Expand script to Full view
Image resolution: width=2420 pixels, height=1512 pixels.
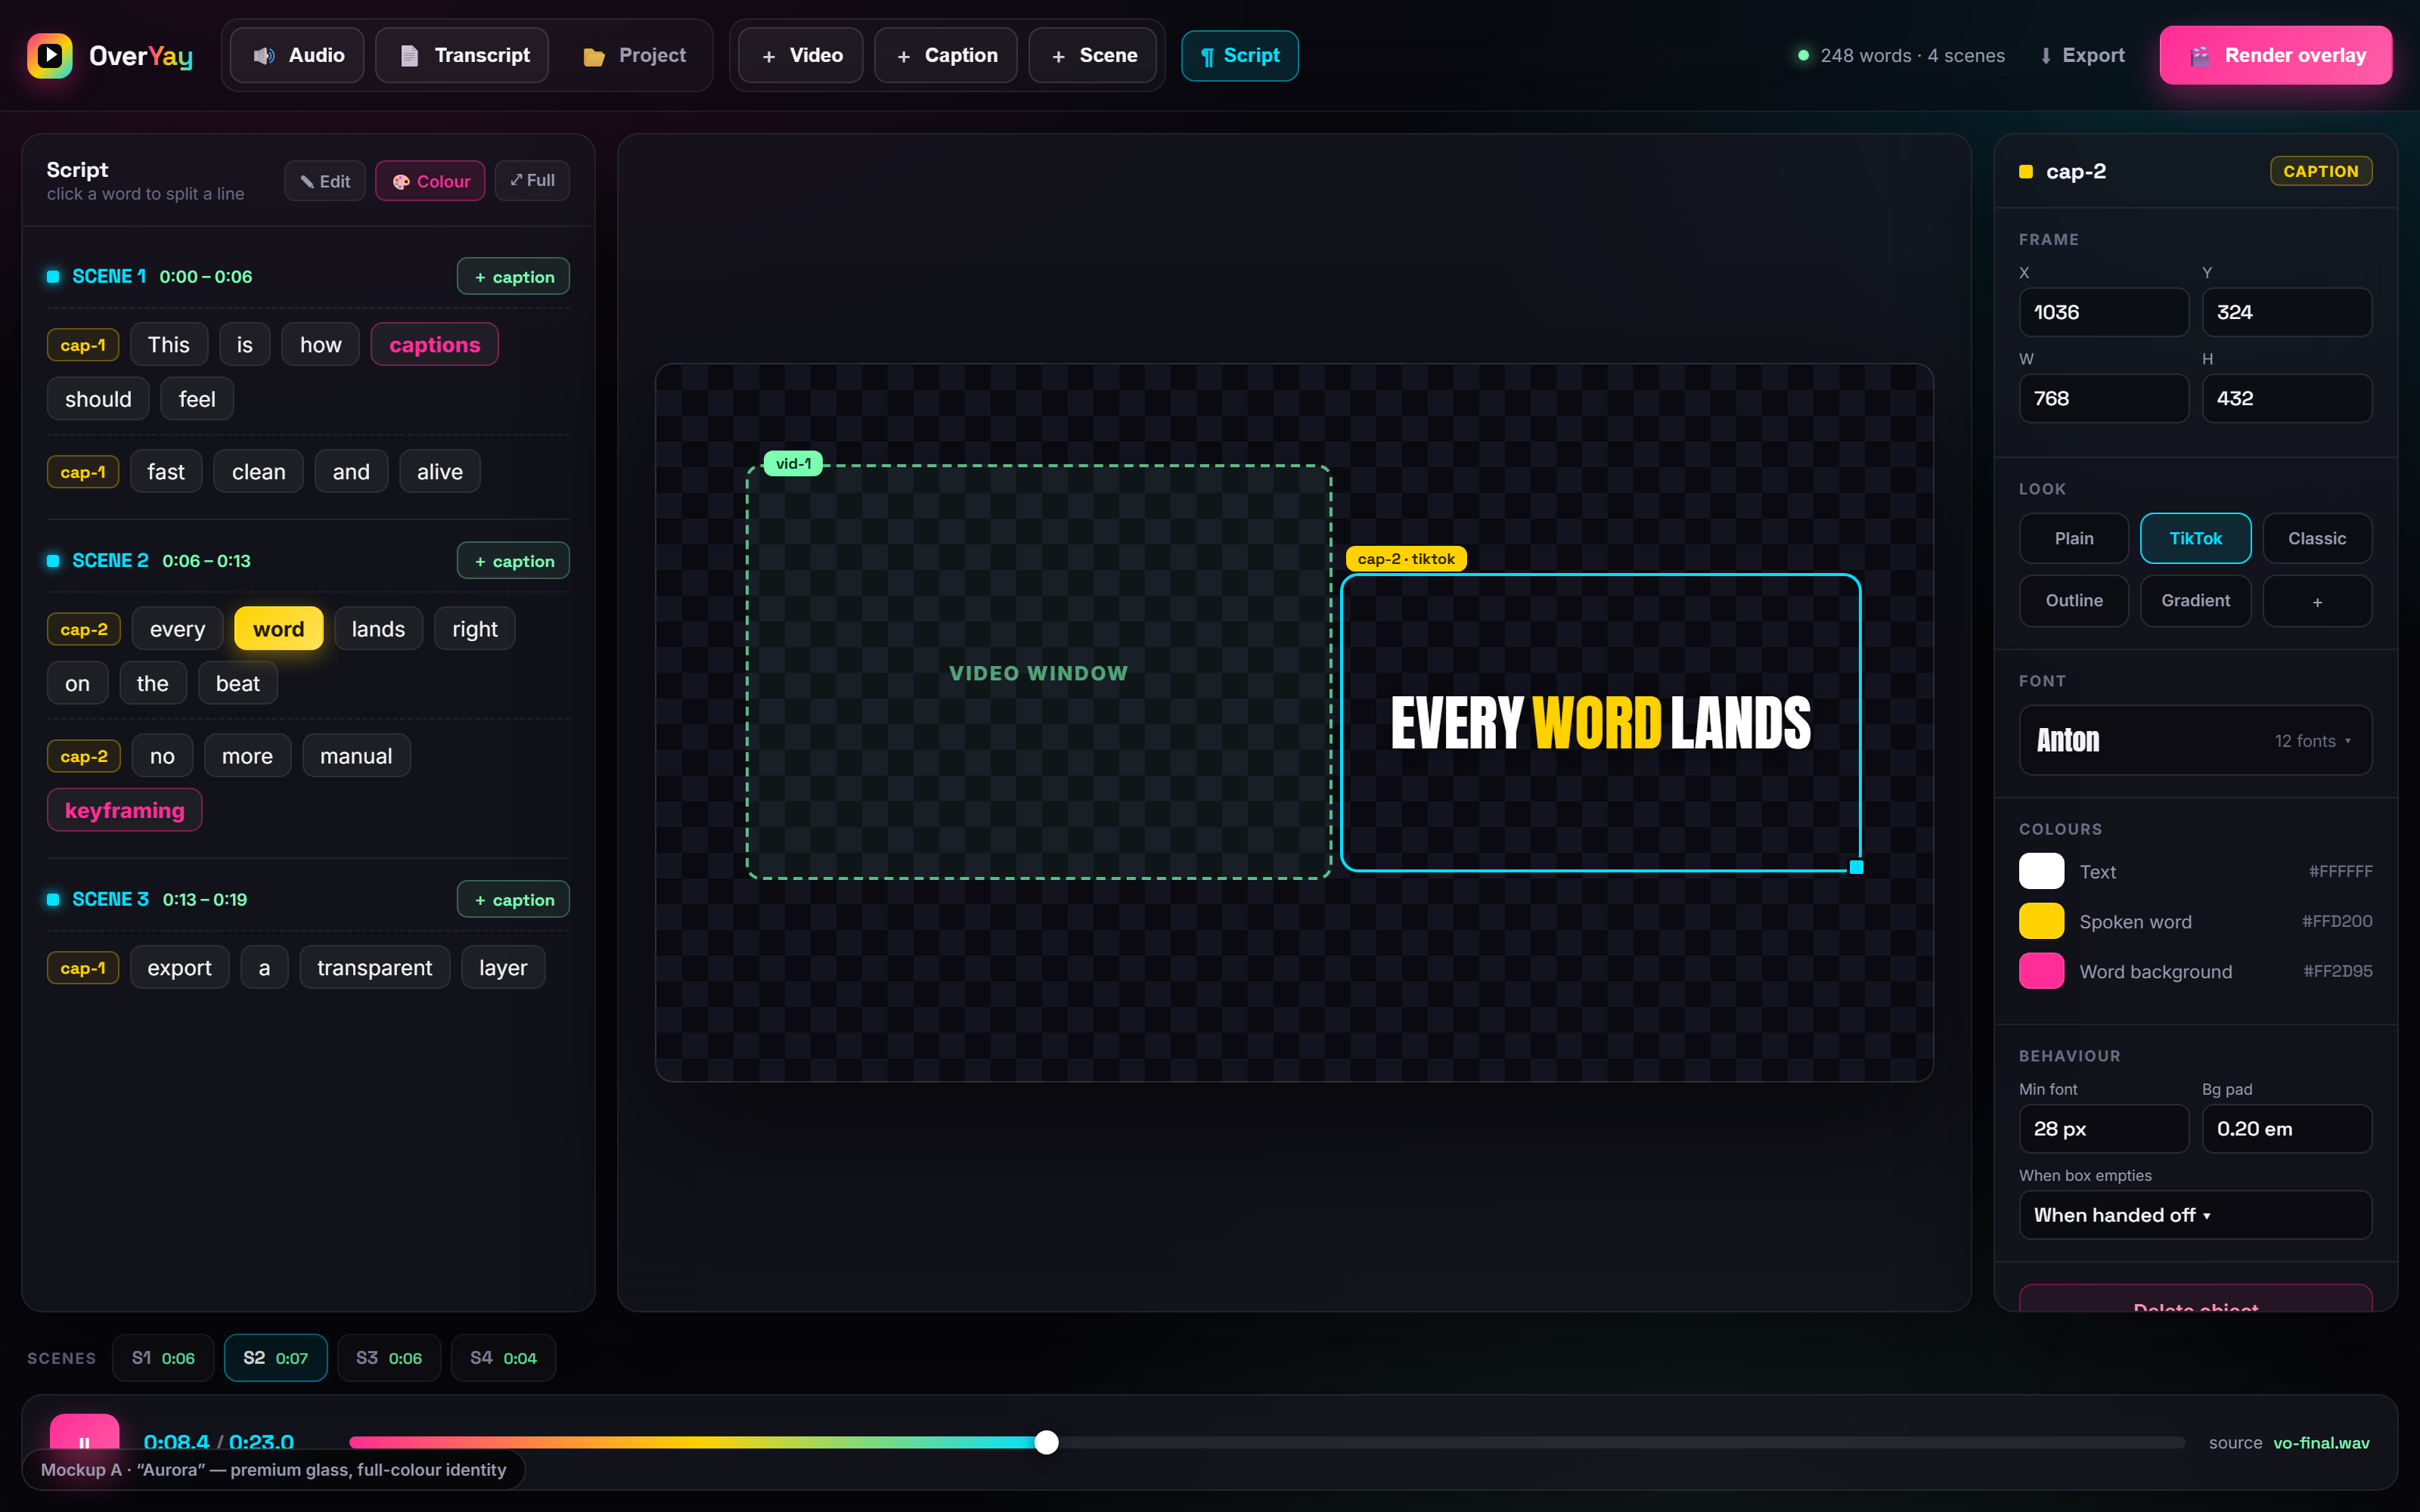532,180
